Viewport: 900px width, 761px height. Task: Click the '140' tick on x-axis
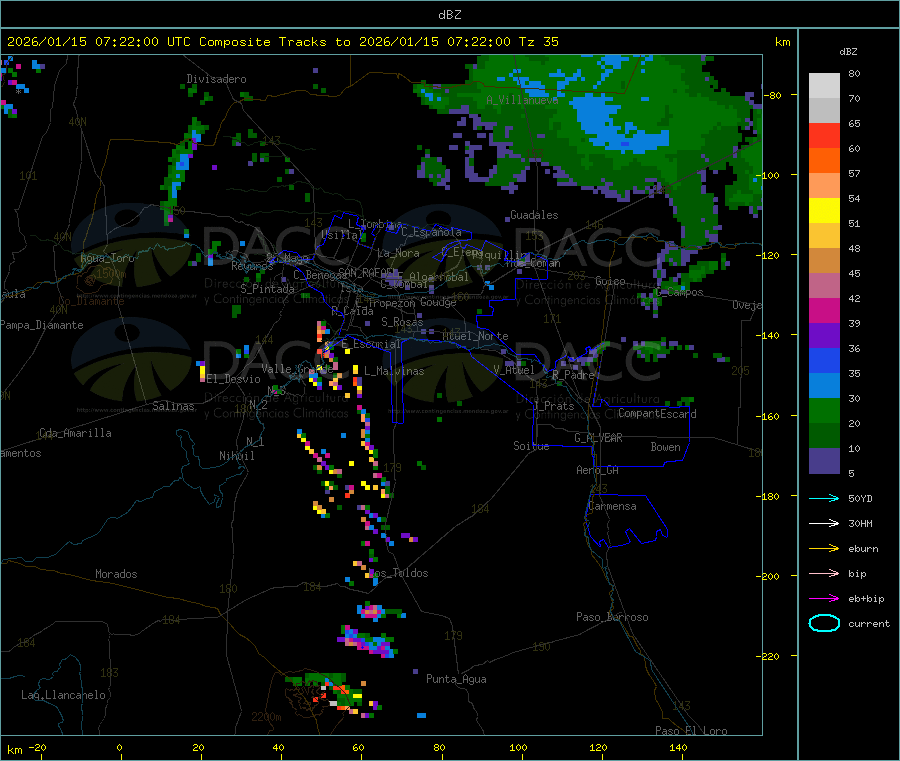678,747
